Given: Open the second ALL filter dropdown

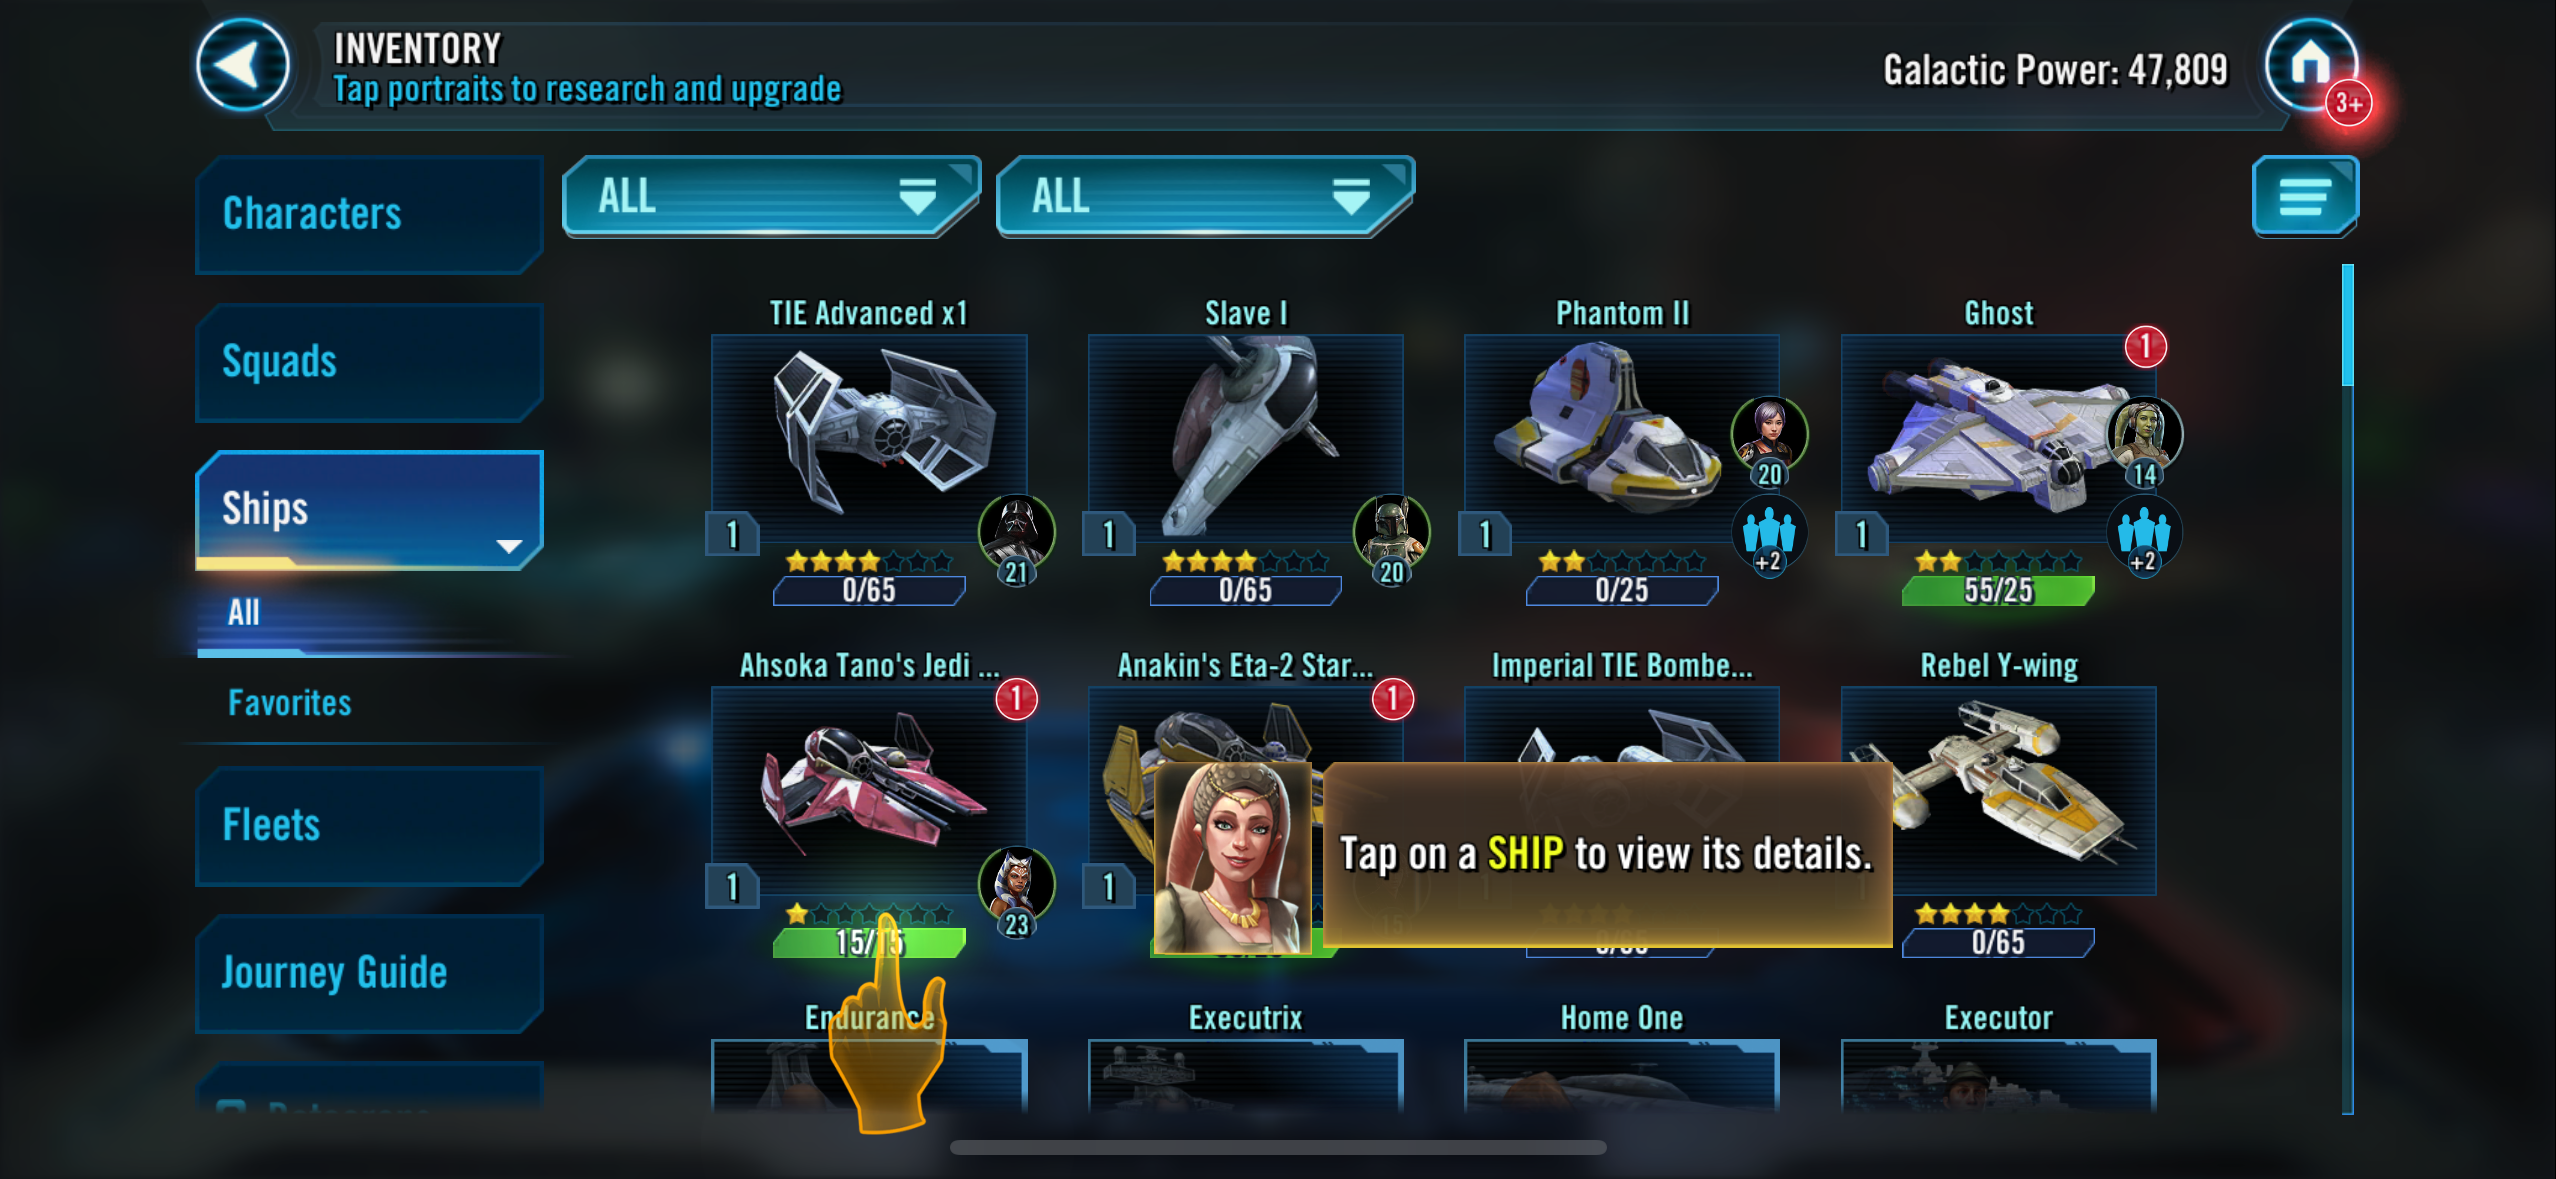Looking at the screenshot, I should [1205, 196].
